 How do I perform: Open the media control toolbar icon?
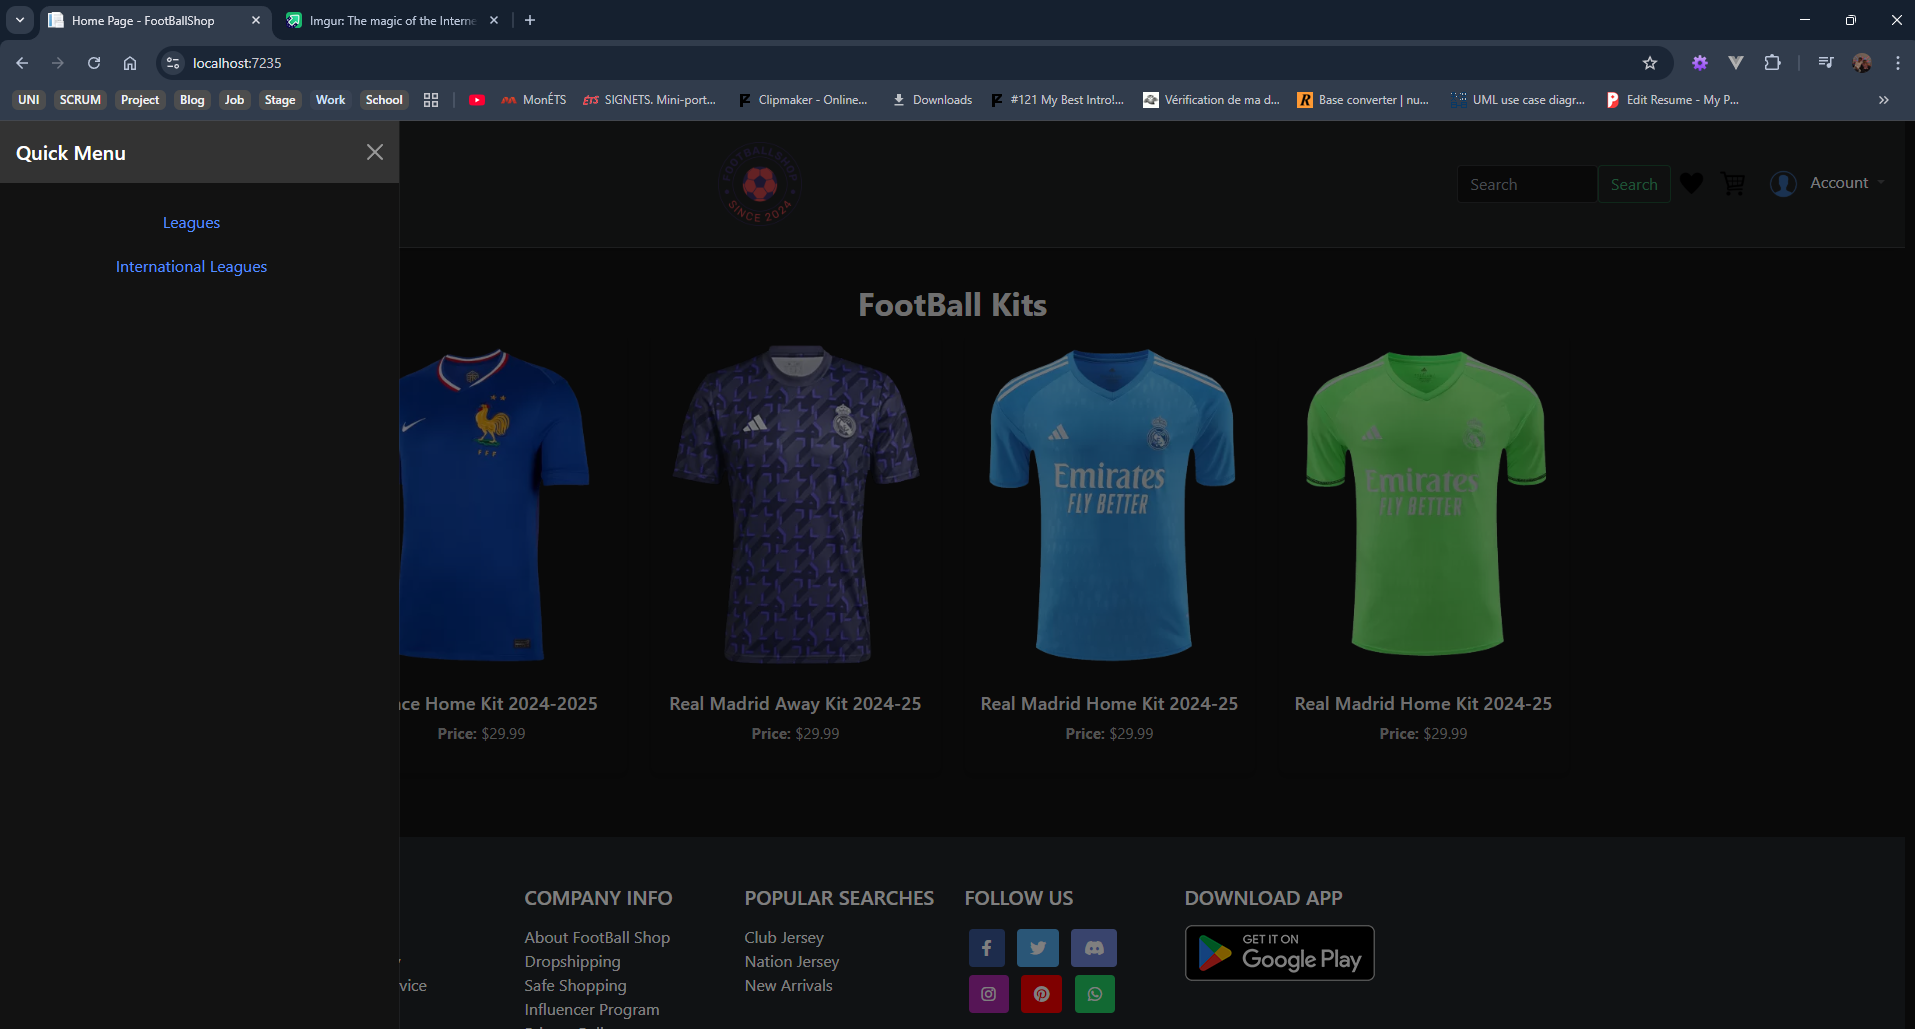[x=1826, y=63]
